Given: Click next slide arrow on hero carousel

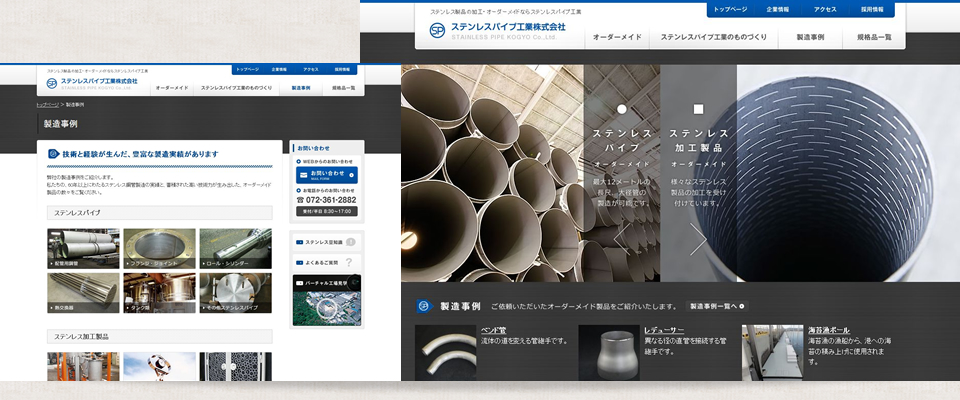Looking at the screenshot, I should 698,239.
